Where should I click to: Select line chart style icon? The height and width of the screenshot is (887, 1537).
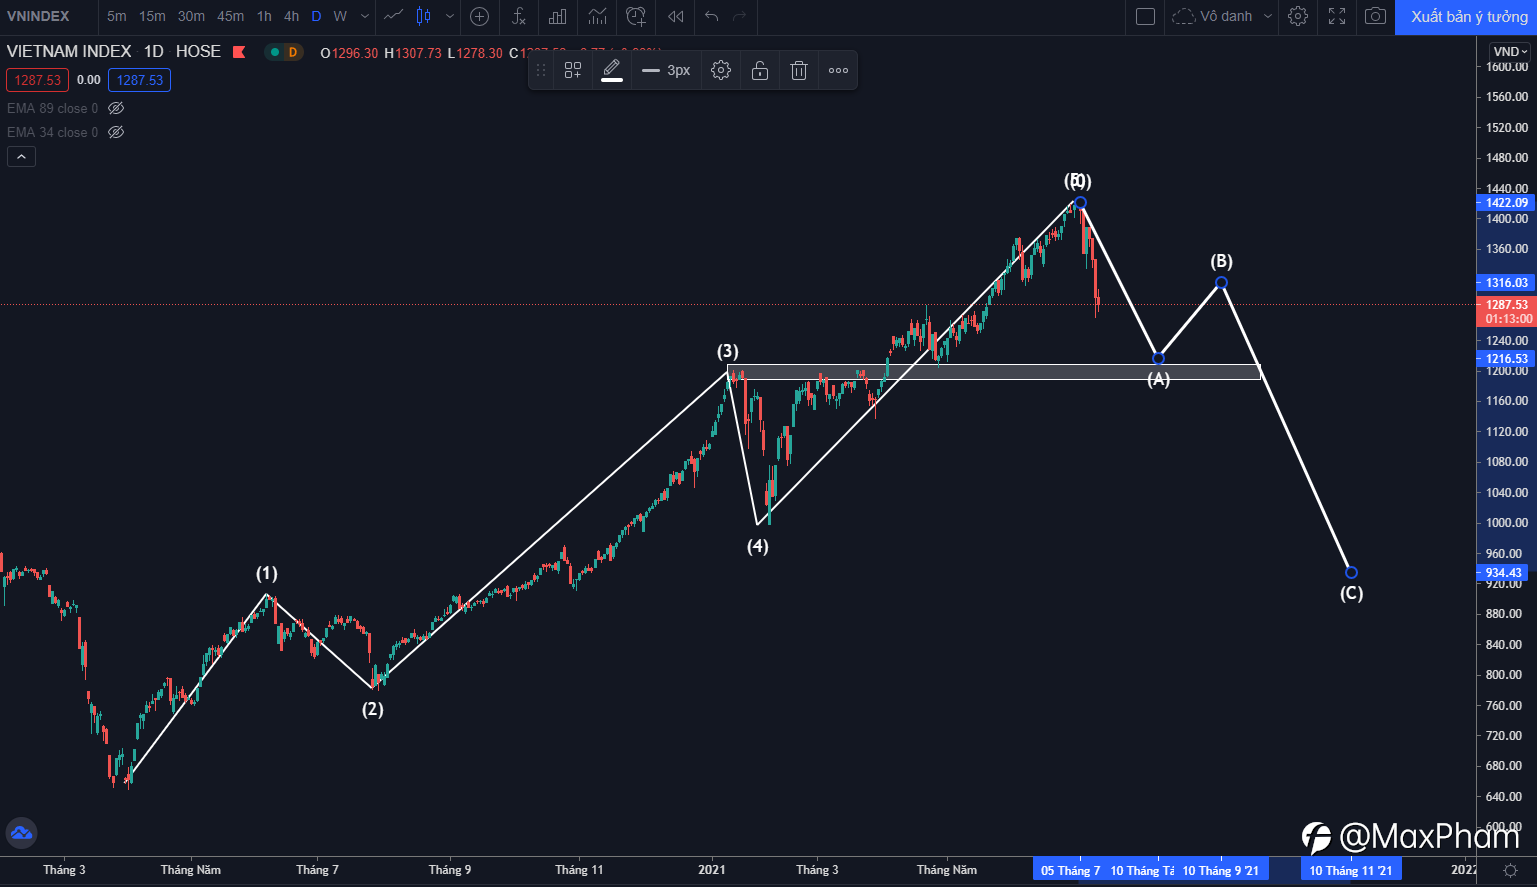click(x=394, y=16)
